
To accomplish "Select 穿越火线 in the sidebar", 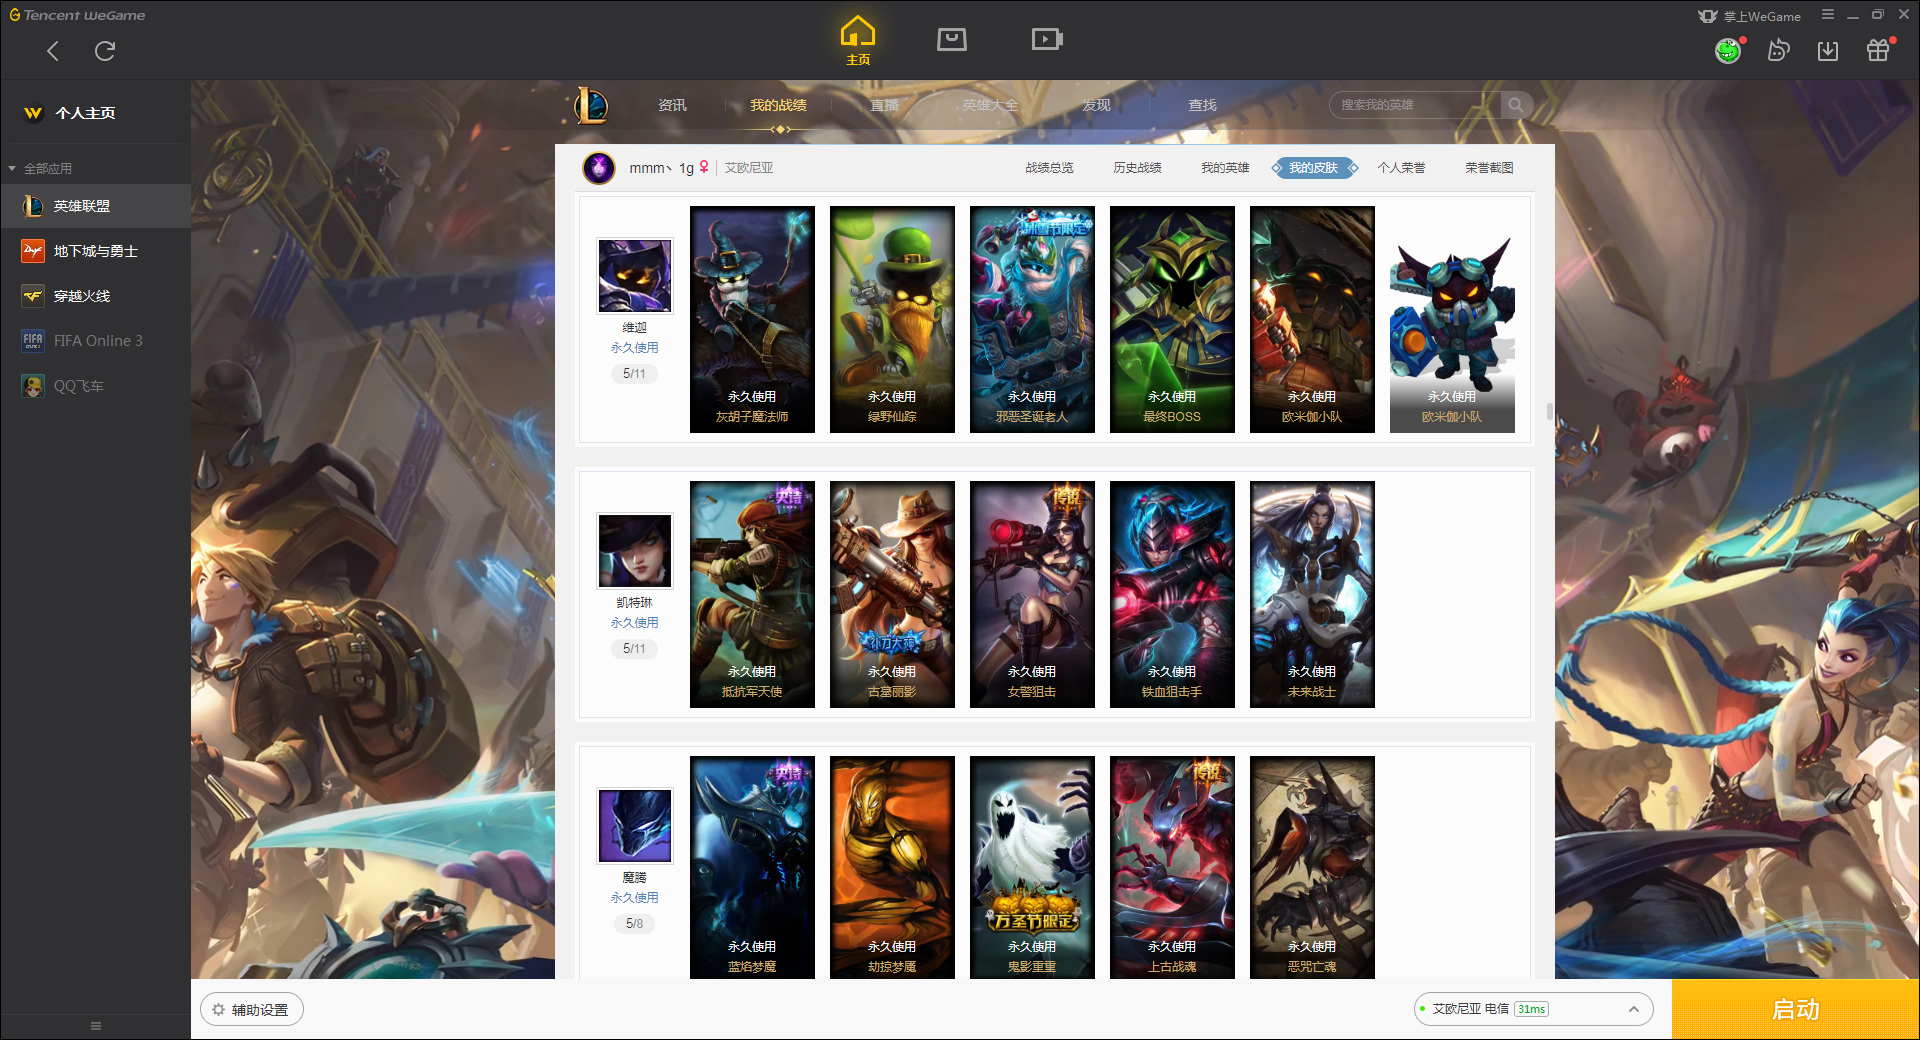I will [95, 296].
